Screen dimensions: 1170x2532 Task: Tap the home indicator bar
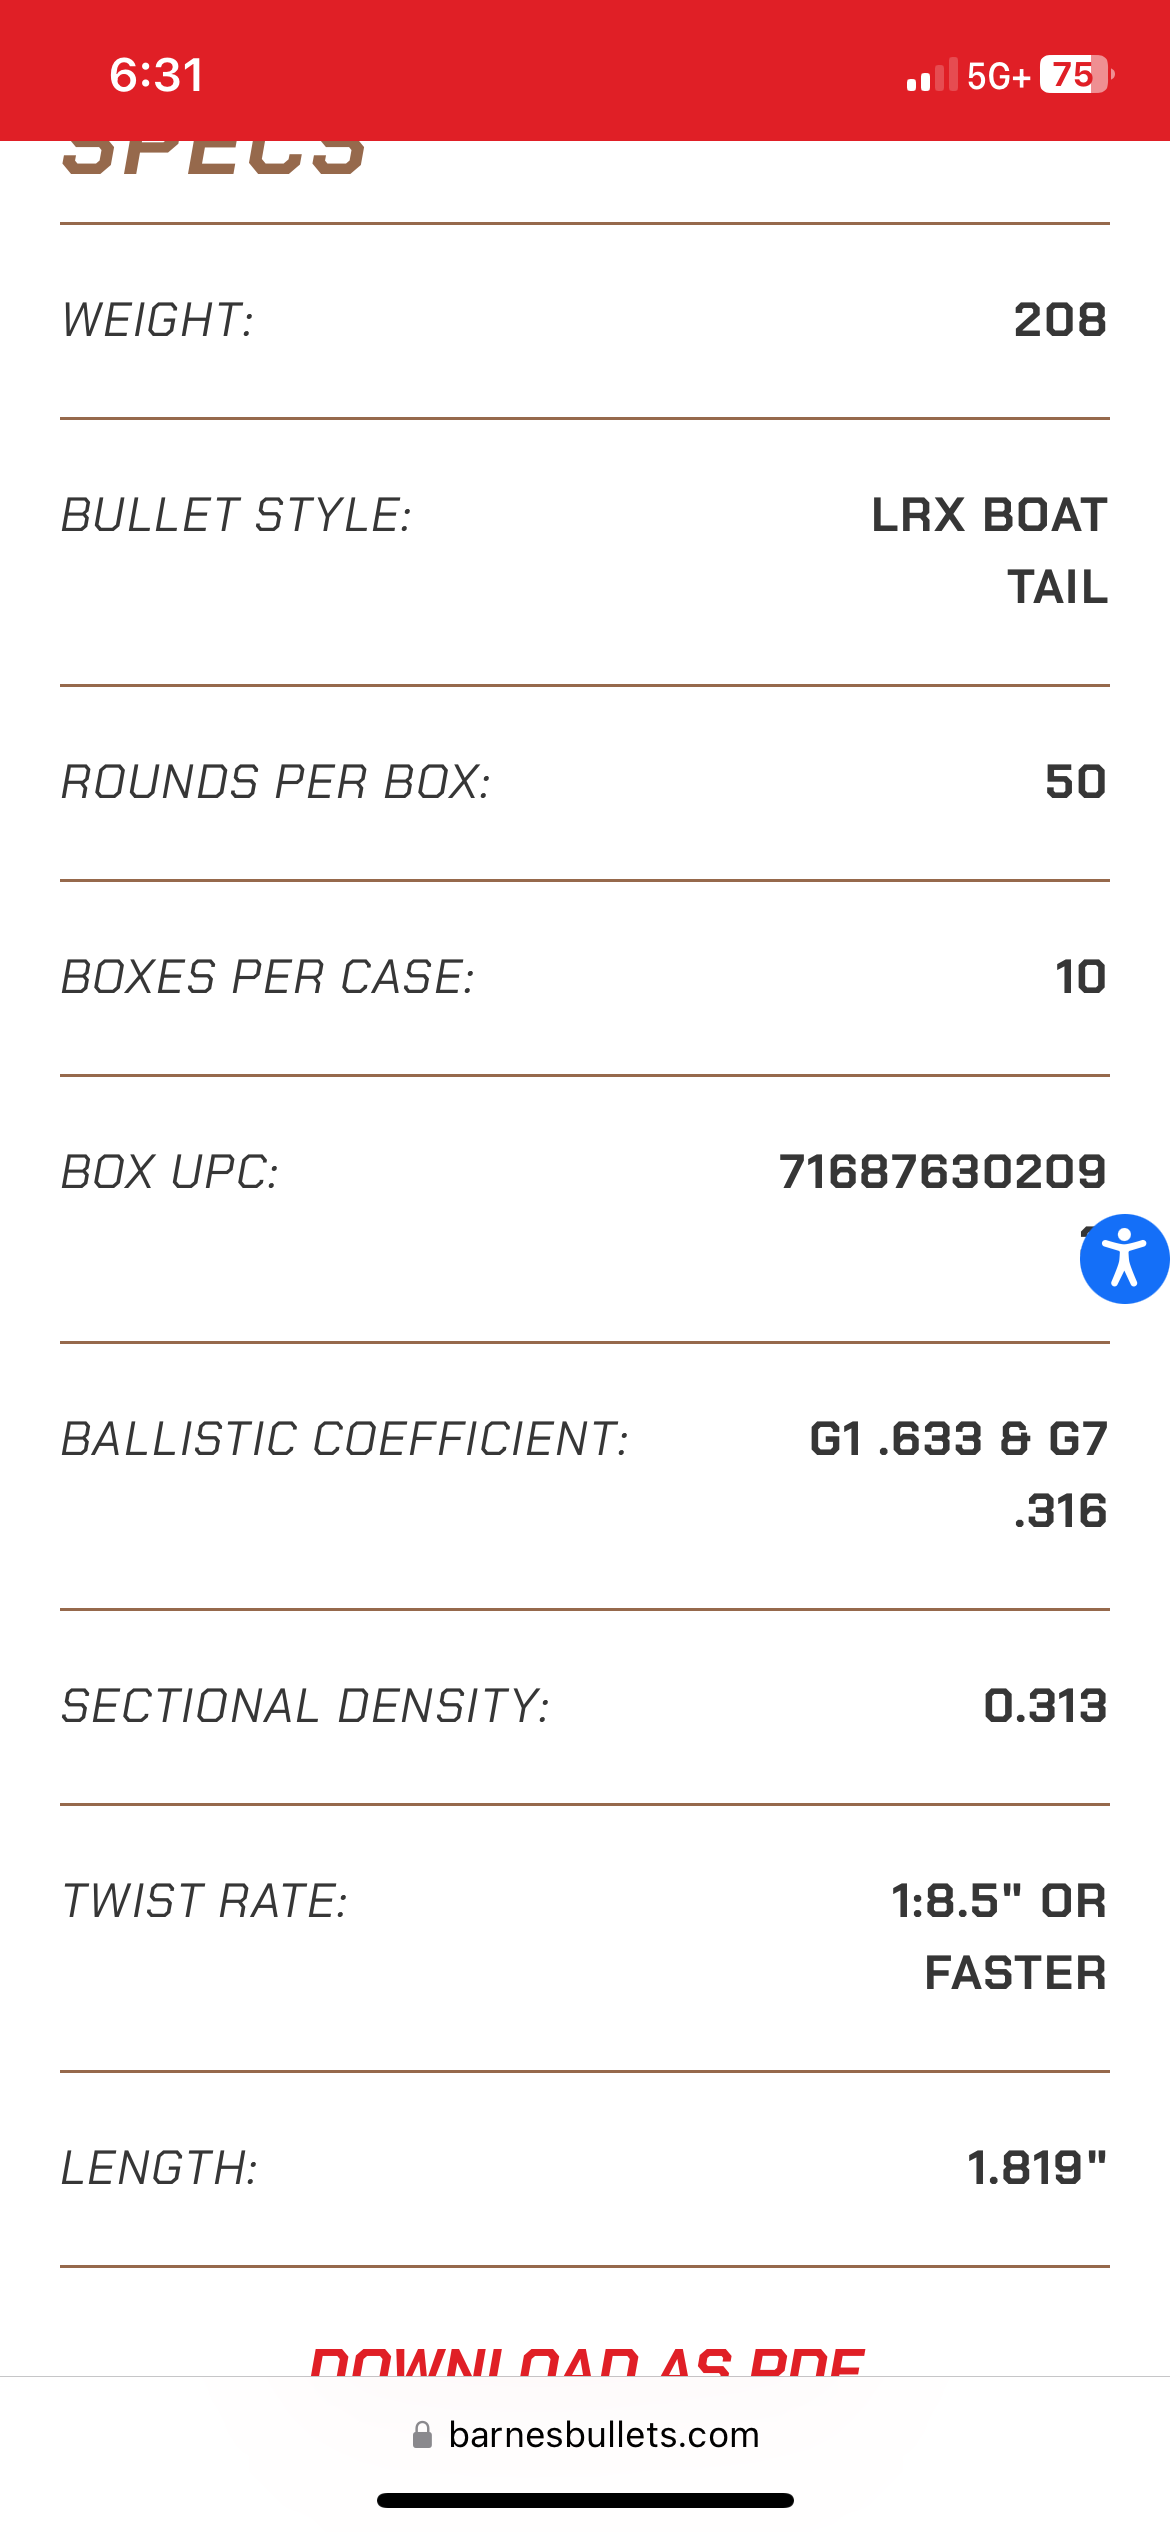(585, 2501)
